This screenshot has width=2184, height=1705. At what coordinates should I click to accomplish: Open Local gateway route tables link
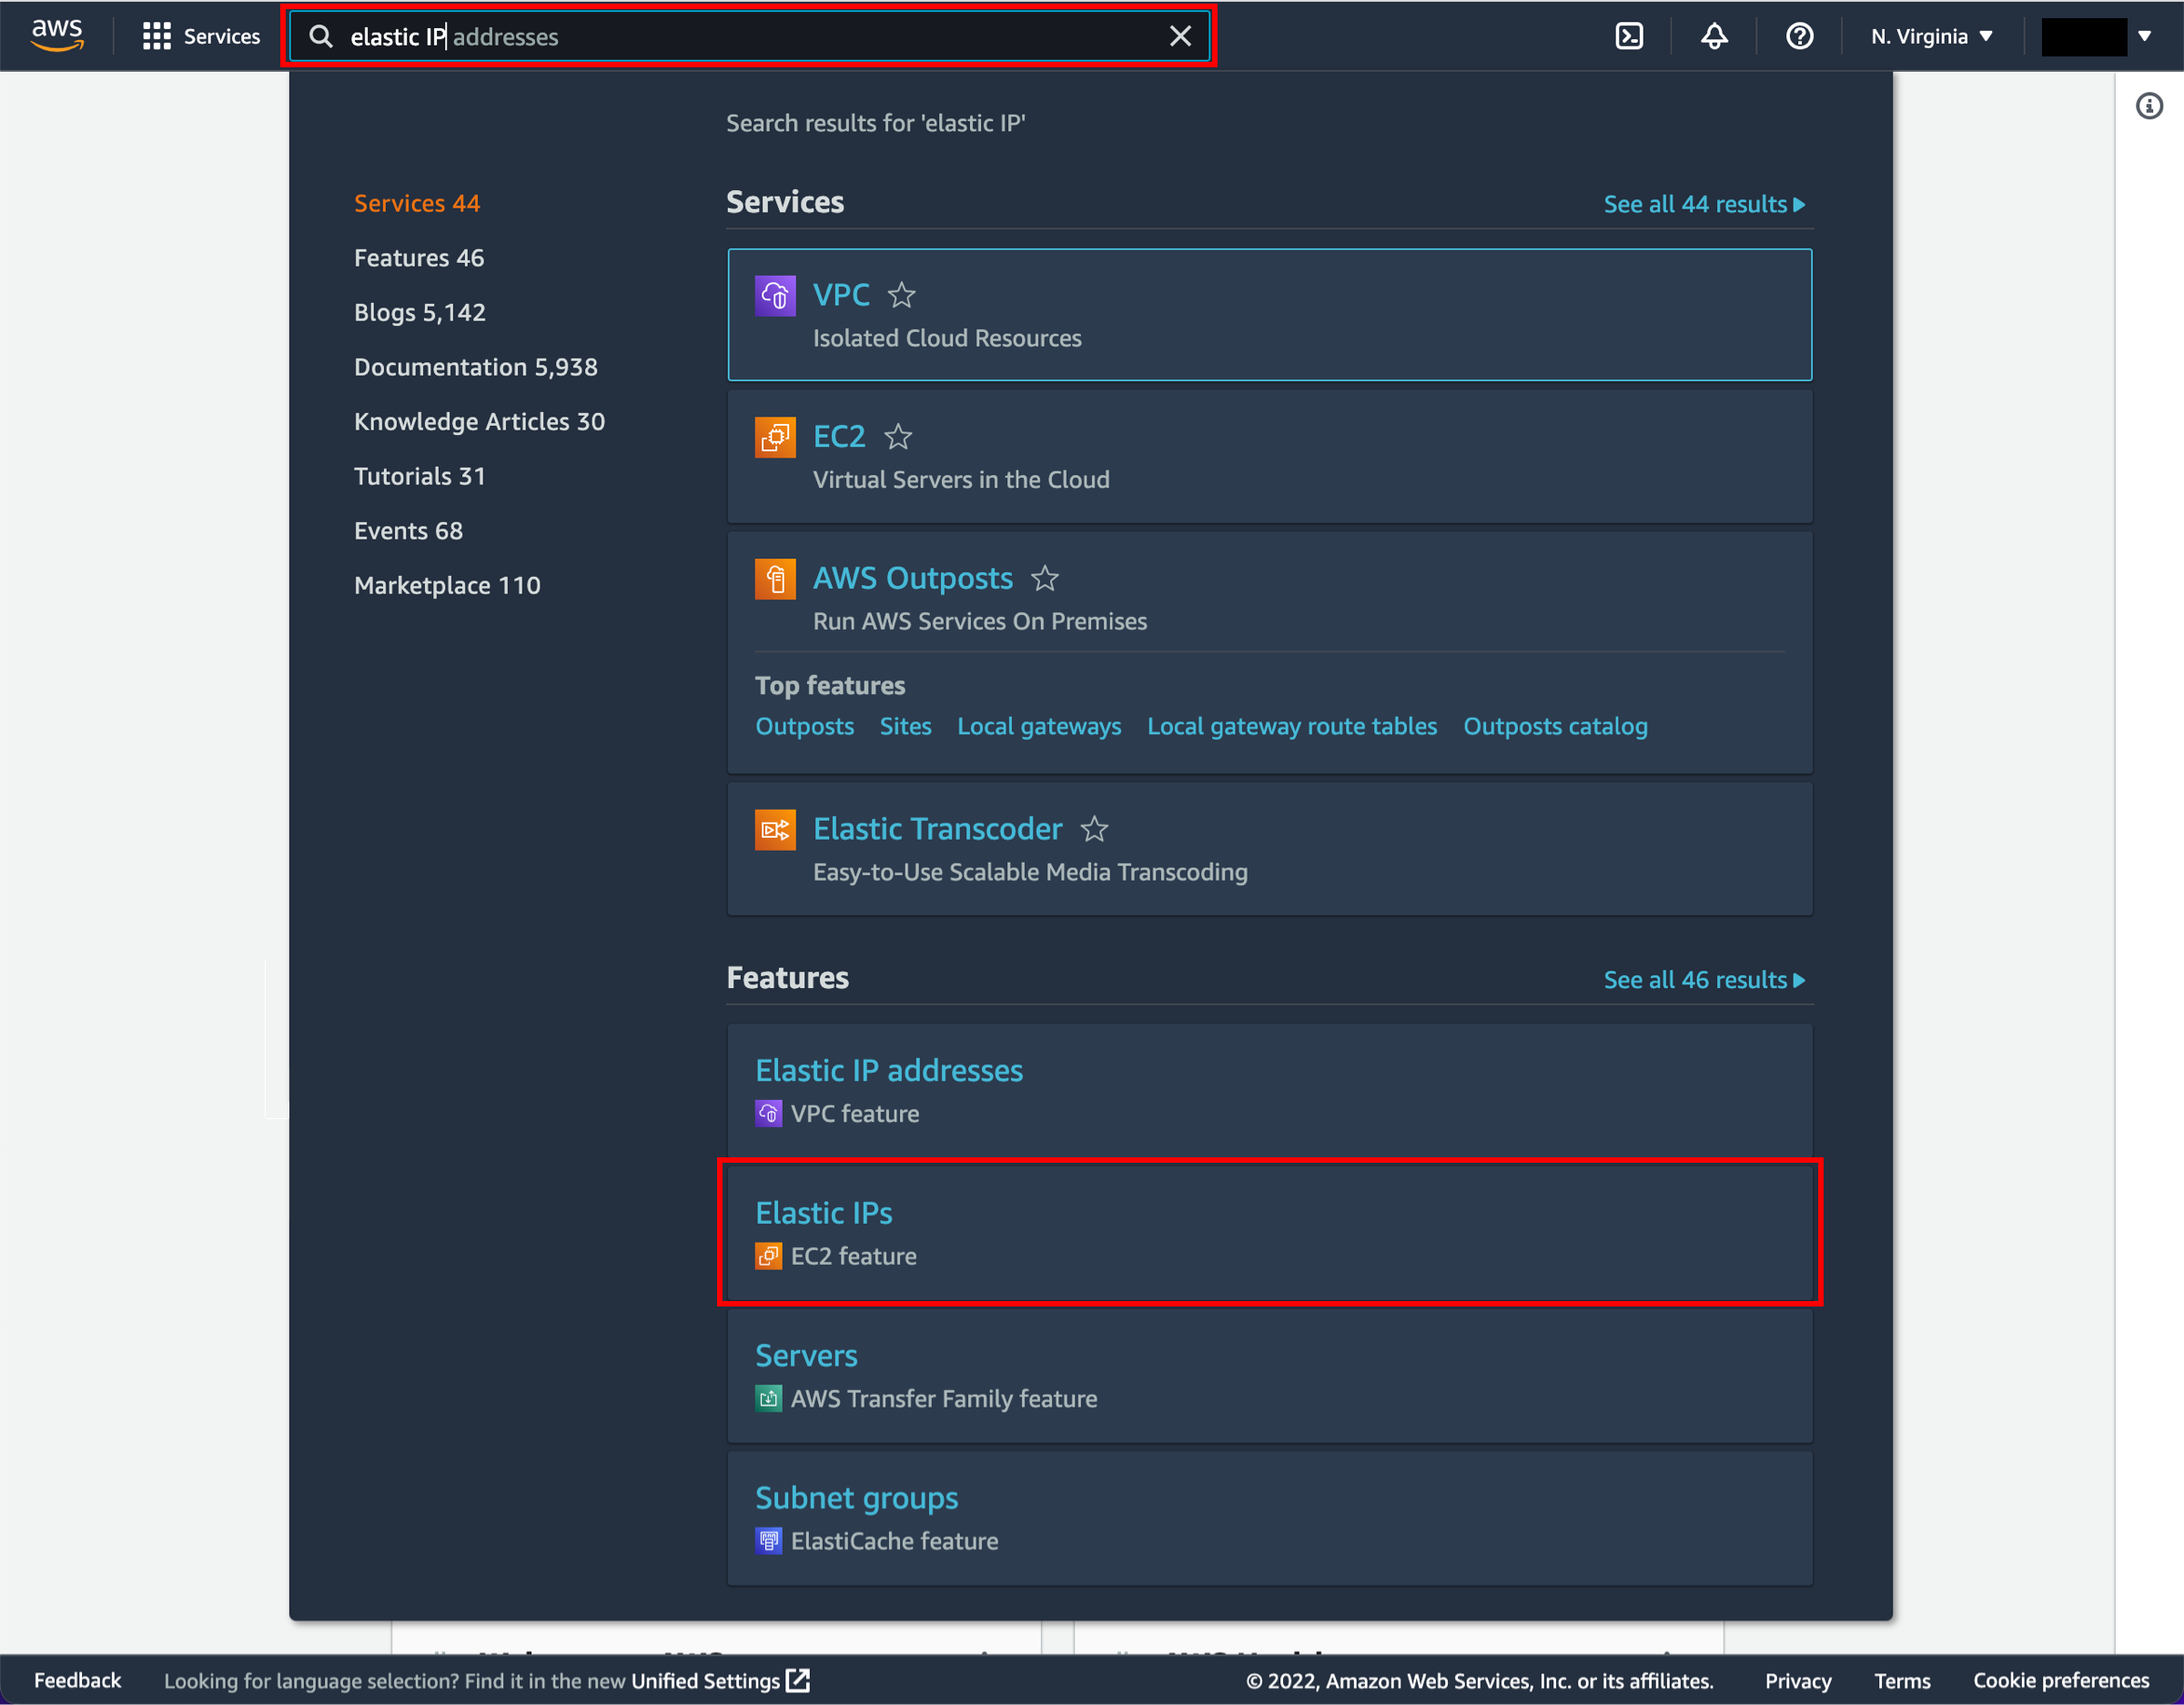1292,726
